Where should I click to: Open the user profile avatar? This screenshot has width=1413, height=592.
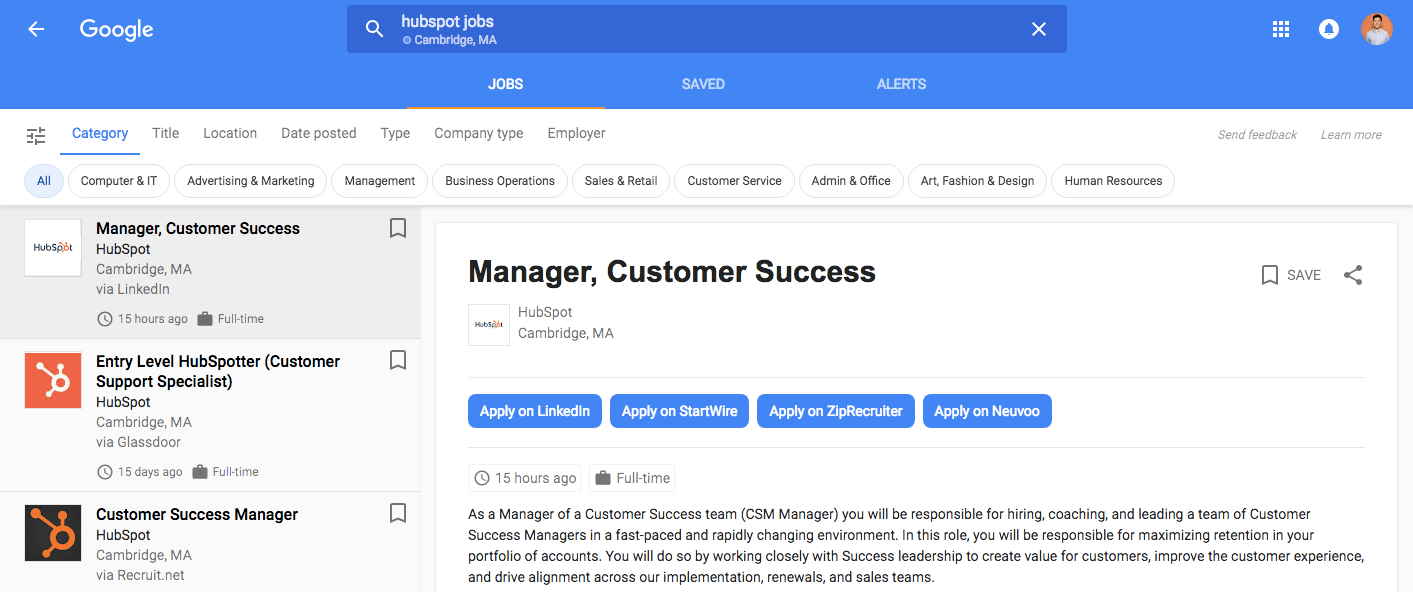(1377, 29)
